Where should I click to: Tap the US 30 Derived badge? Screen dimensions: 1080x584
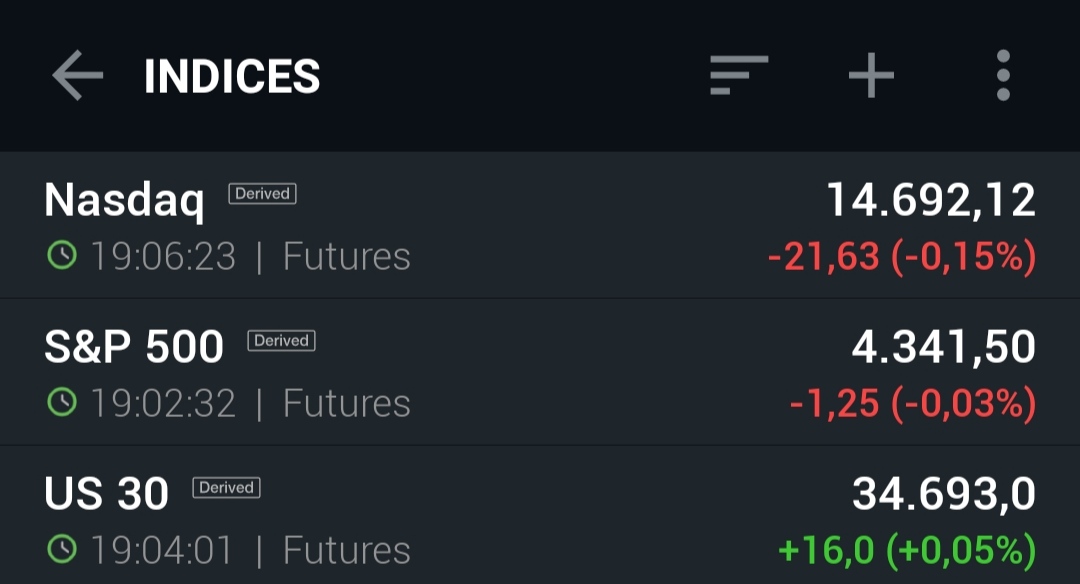pyautogui.click(x=226, y=488)
